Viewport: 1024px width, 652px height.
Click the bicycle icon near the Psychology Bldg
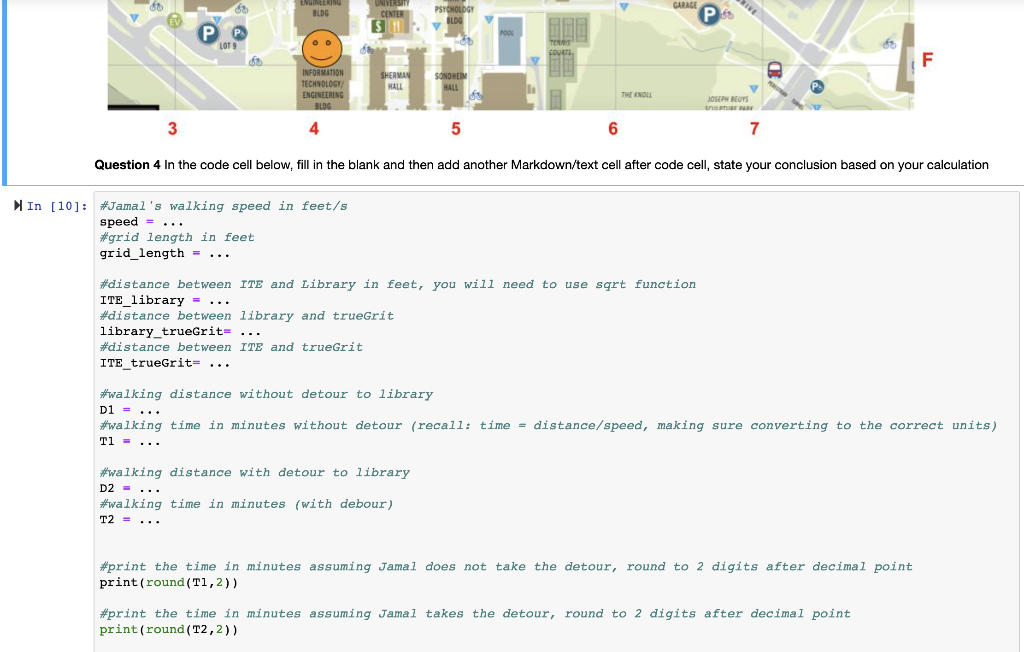click(x=466, y=41)
